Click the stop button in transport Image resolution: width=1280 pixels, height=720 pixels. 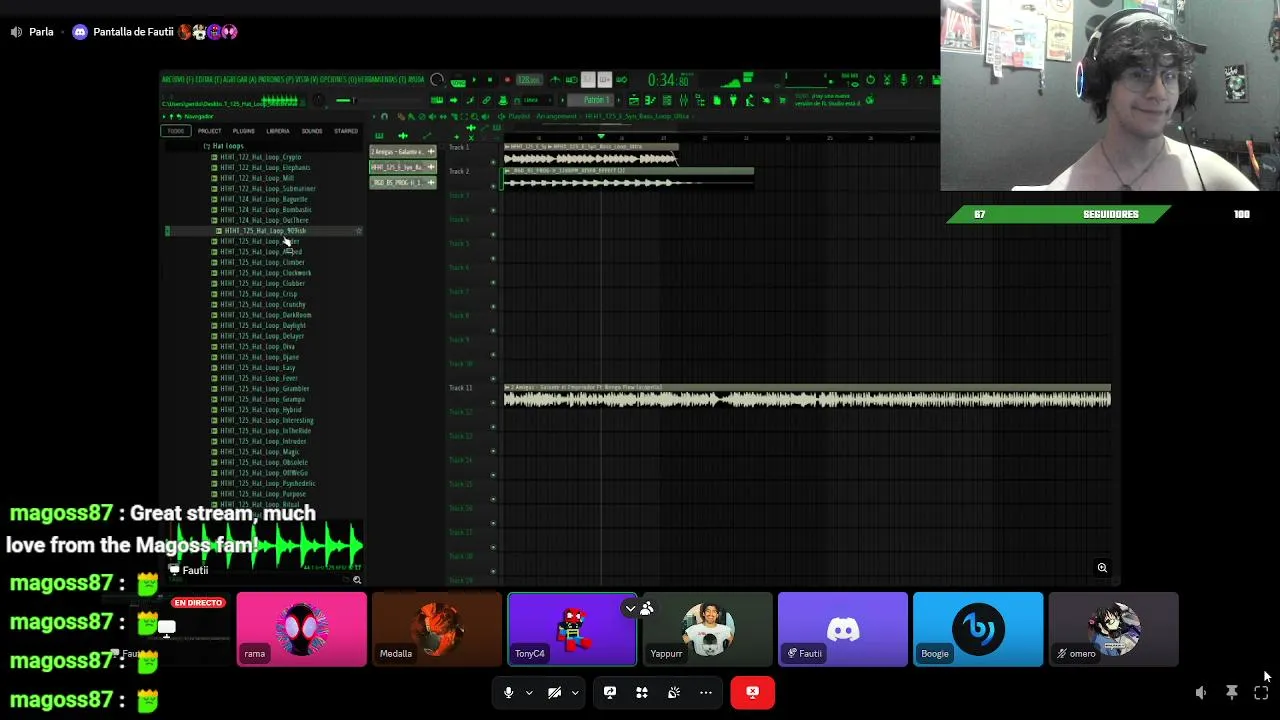[x=489, y=80]
